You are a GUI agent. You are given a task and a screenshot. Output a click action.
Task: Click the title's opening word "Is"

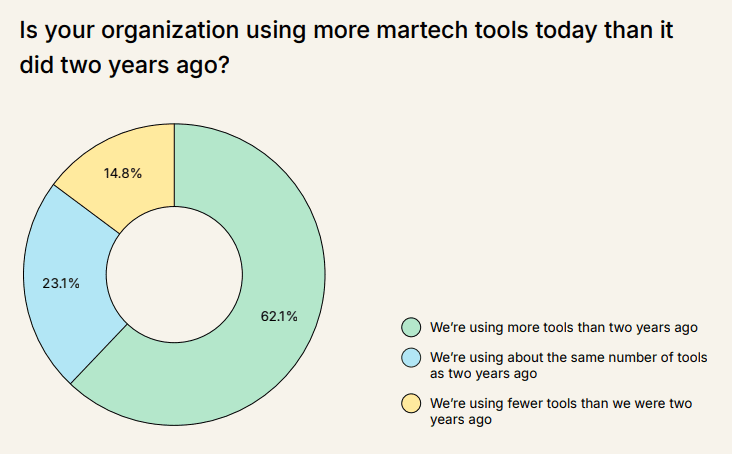pos(29,30)
